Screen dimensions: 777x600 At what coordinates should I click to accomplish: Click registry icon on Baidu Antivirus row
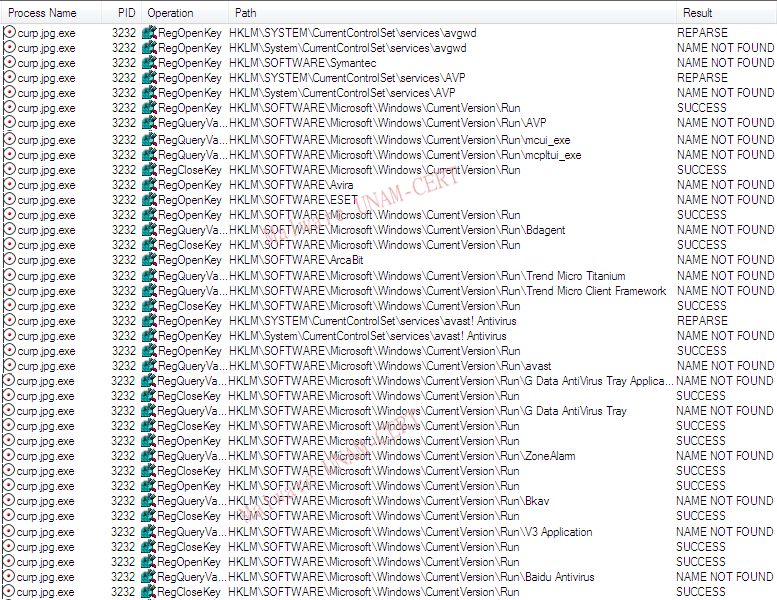(148, 577)
